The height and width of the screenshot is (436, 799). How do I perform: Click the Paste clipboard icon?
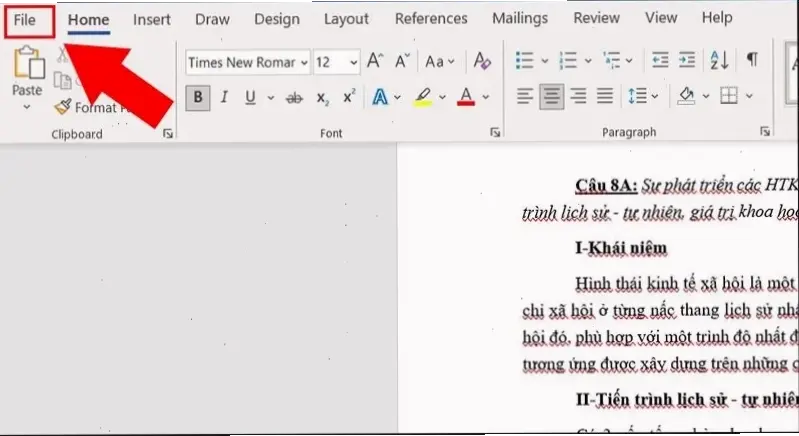(x=29, y=63)
